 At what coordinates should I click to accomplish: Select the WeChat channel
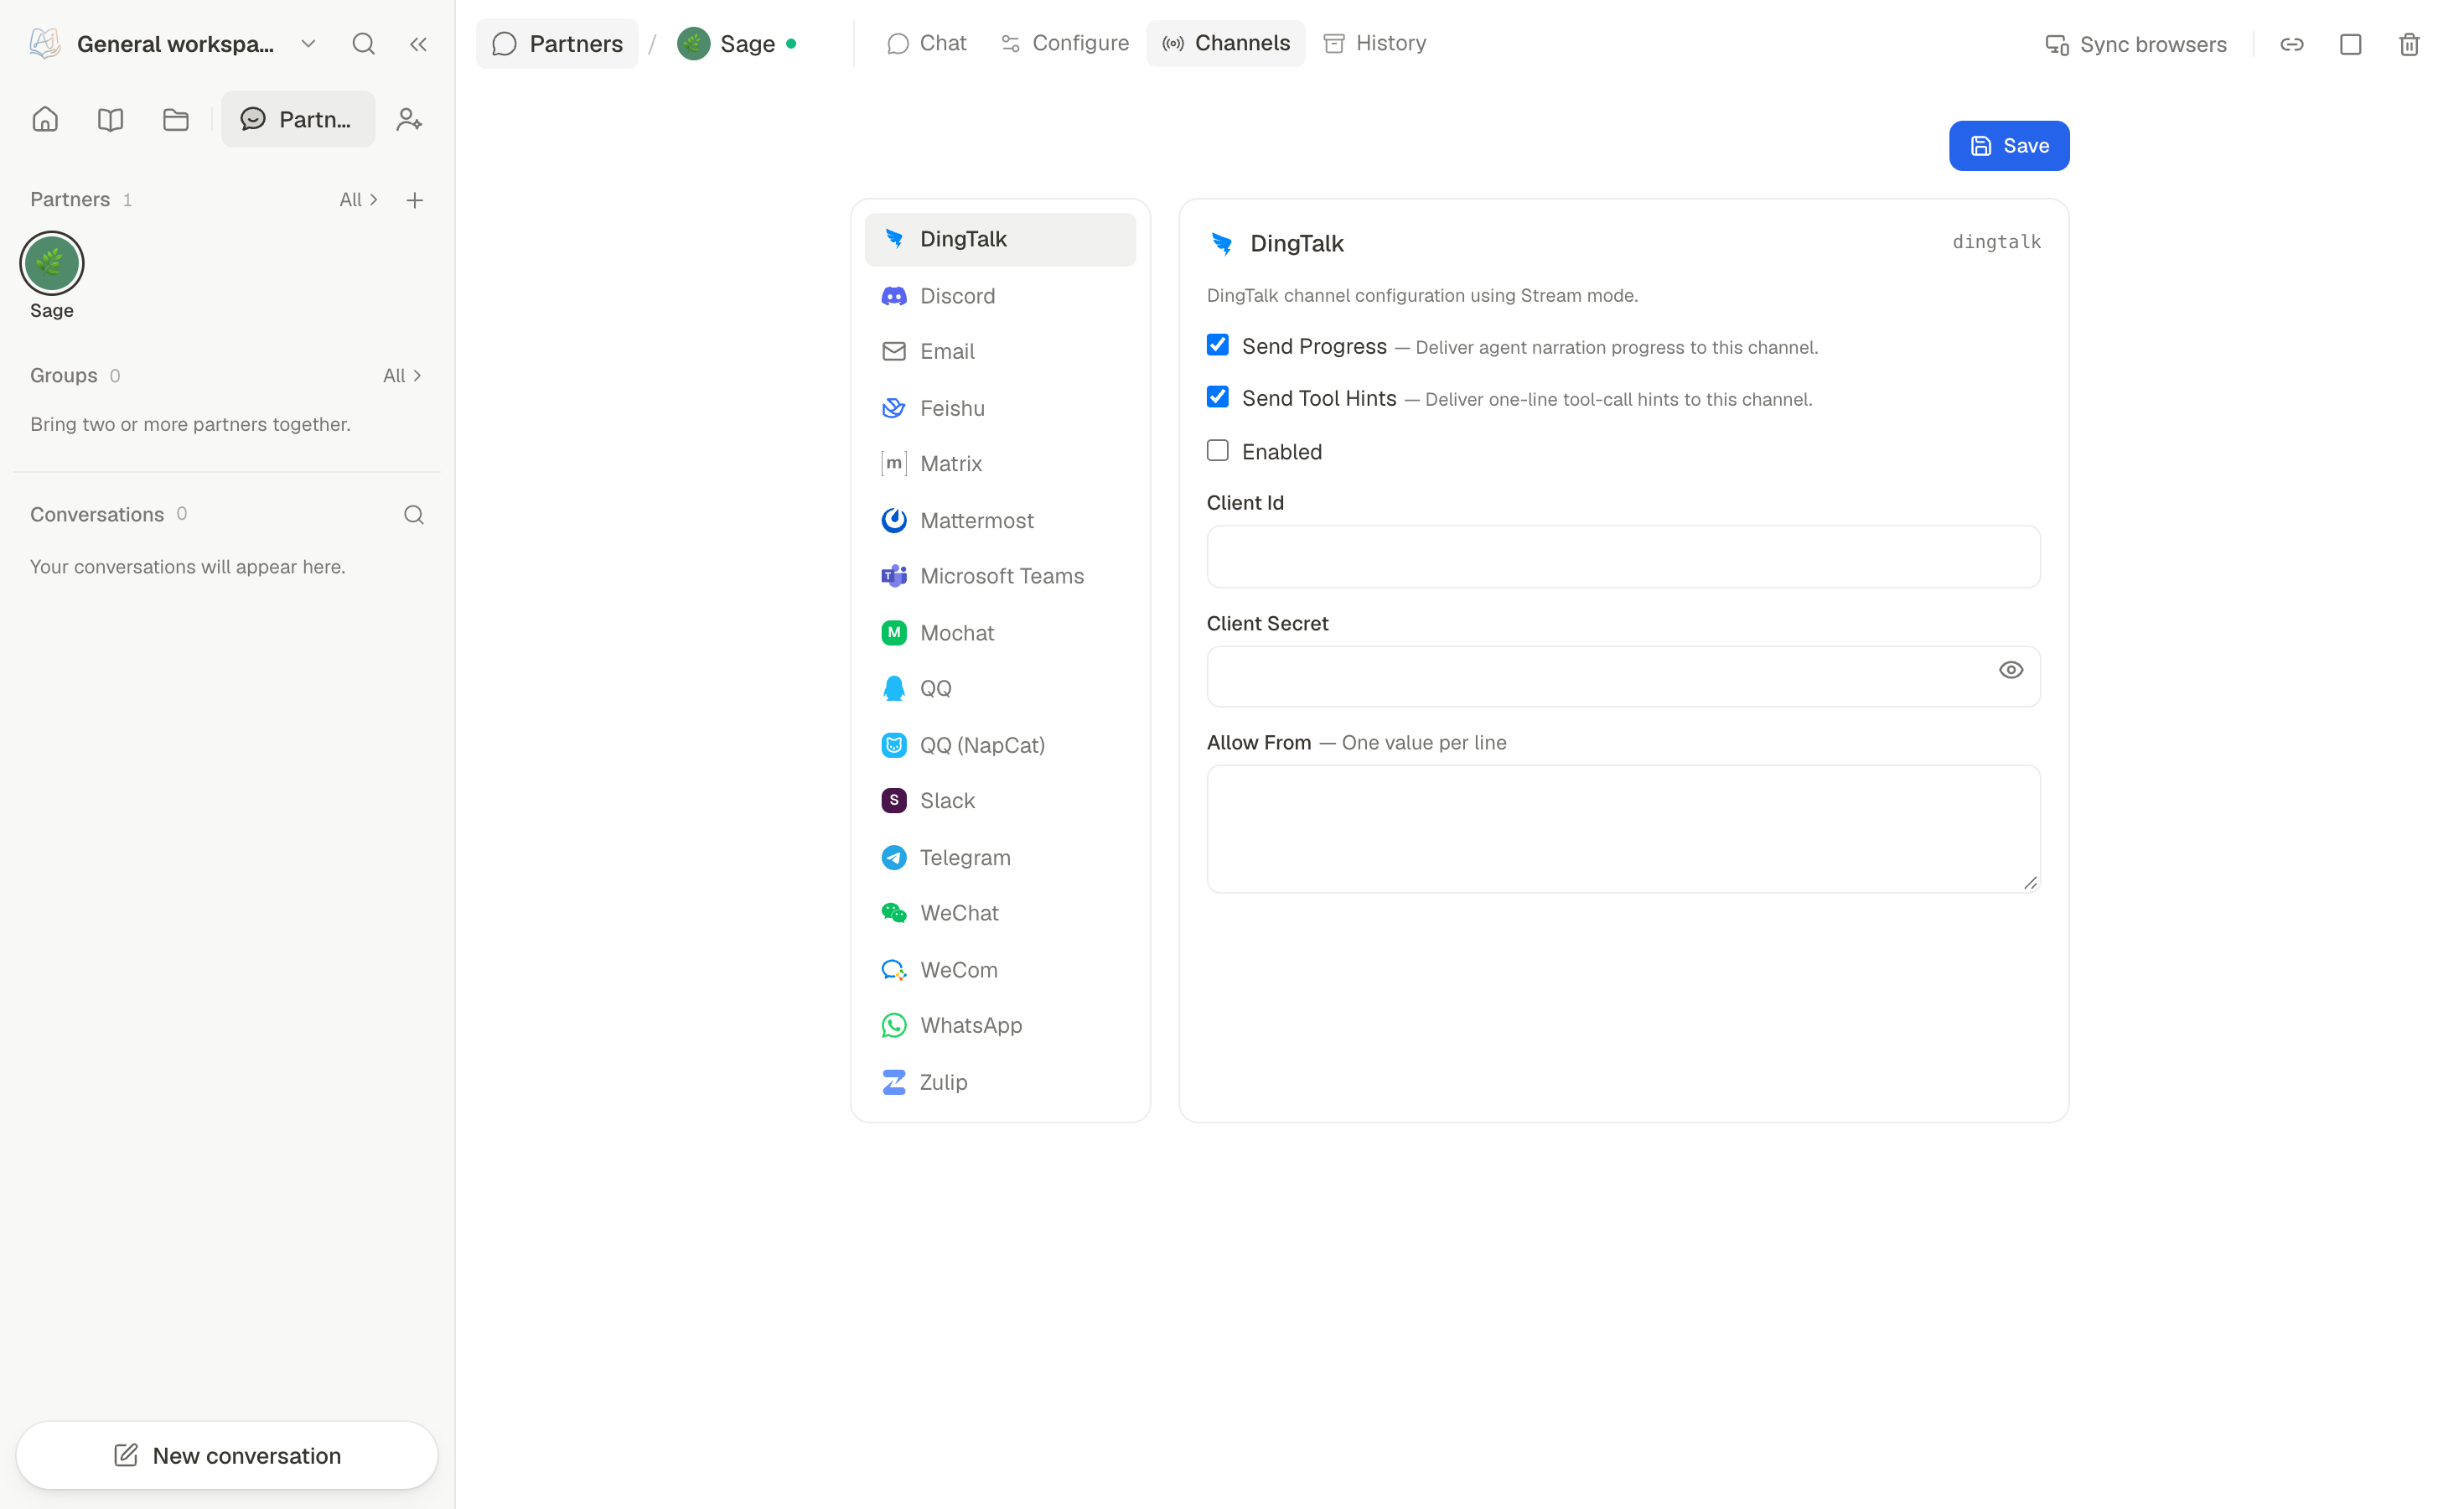point(1000,913)
